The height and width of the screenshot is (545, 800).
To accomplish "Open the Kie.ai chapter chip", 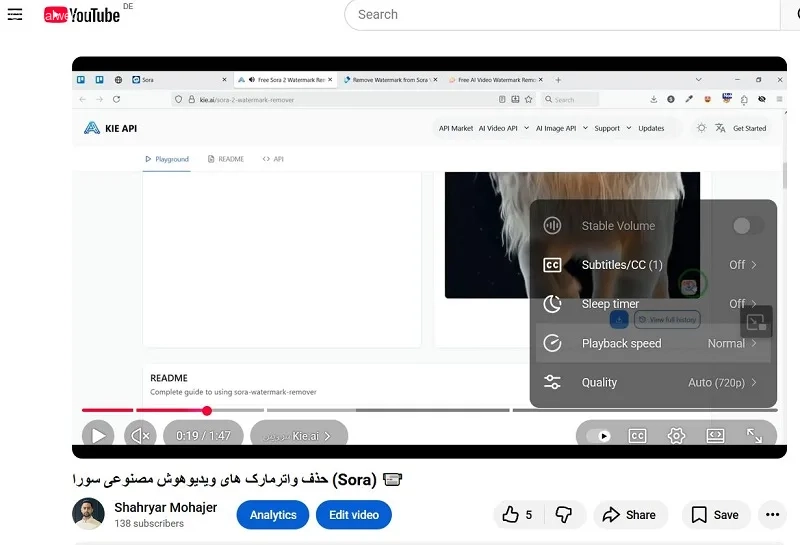I will click(299, 436).
